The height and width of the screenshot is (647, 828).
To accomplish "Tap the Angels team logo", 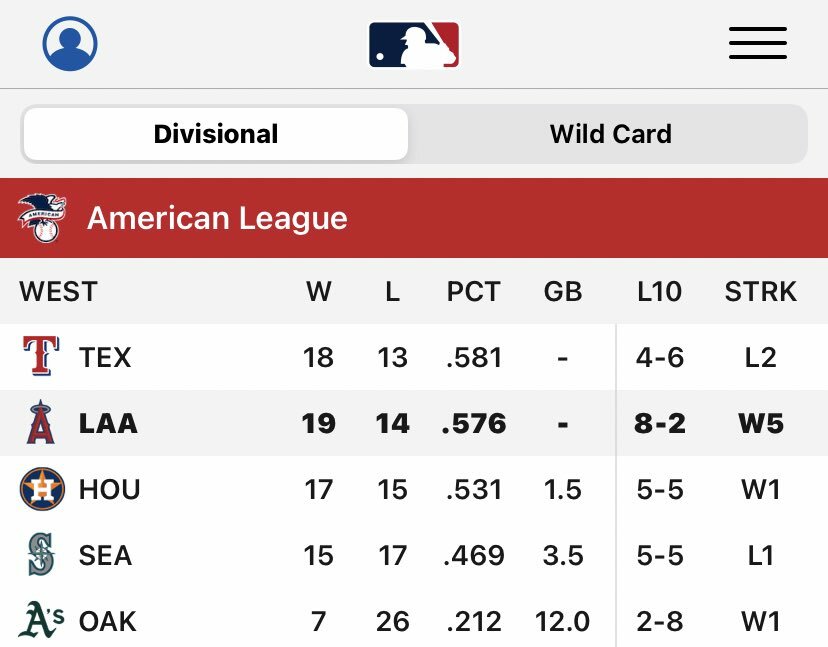I will click(41, 423).
